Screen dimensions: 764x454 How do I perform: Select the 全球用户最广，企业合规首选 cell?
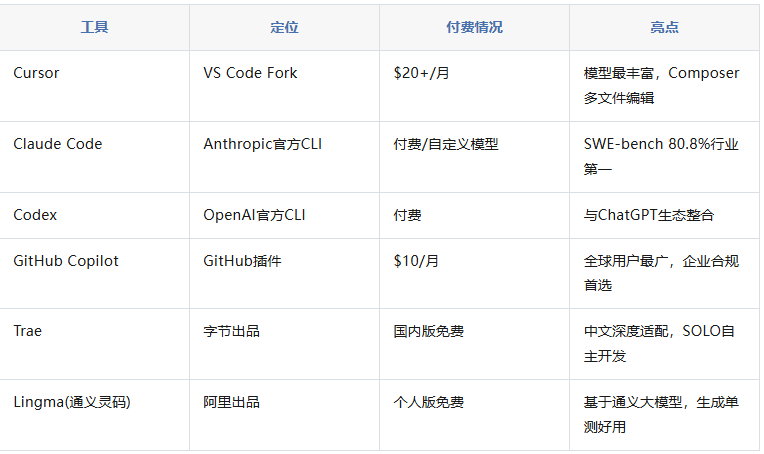tap(665, 273)
